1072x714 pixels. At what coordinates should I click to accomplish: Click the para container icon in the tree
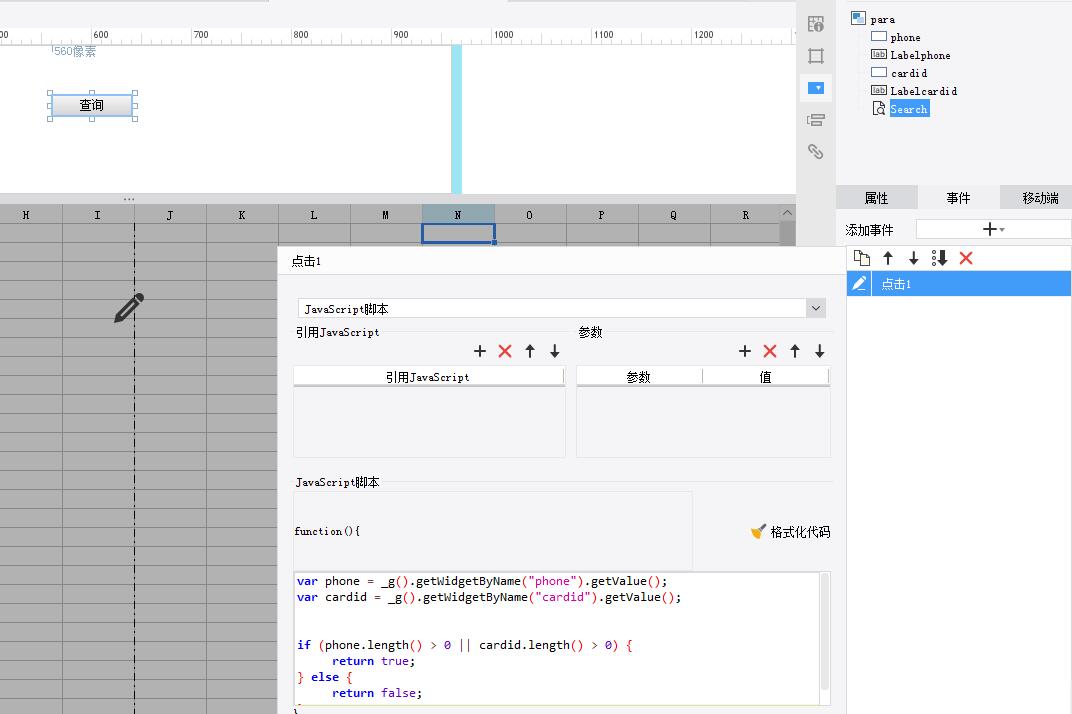pos(859,18)
